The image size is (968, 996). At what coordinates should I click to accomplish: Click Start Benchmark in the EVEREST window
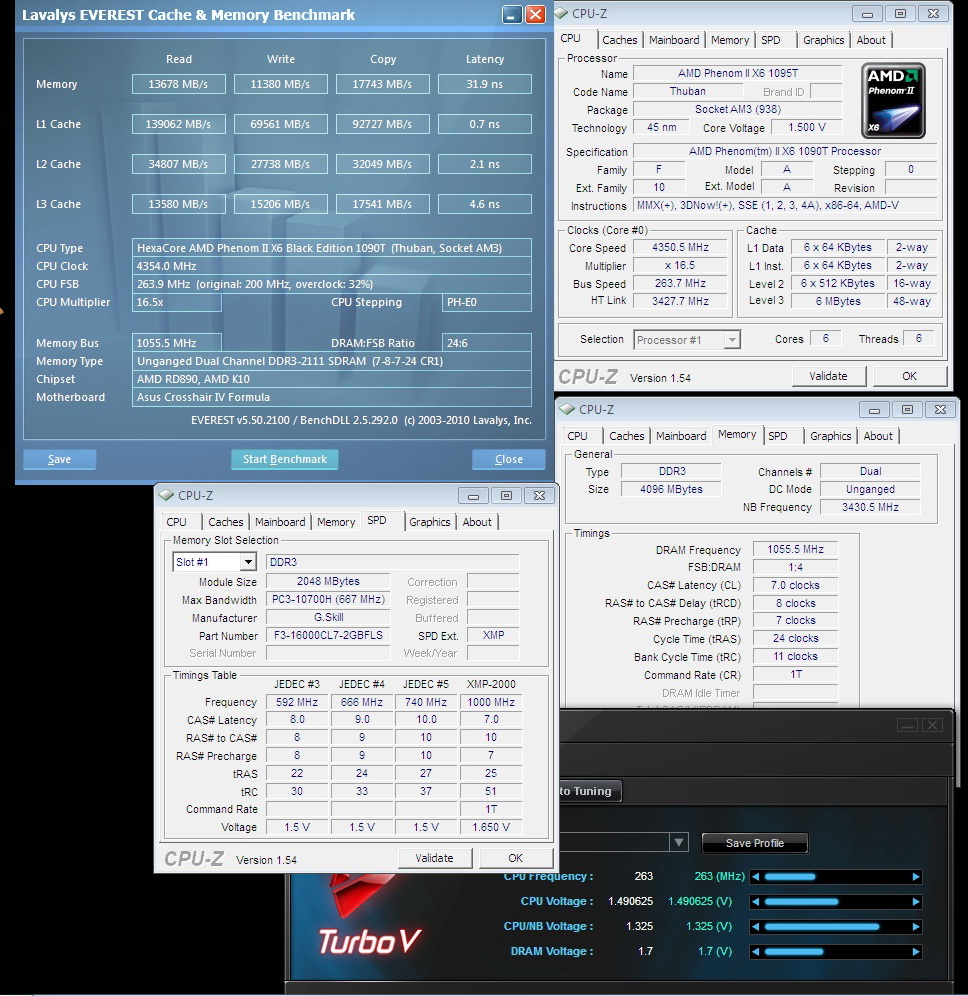point(285,459)
